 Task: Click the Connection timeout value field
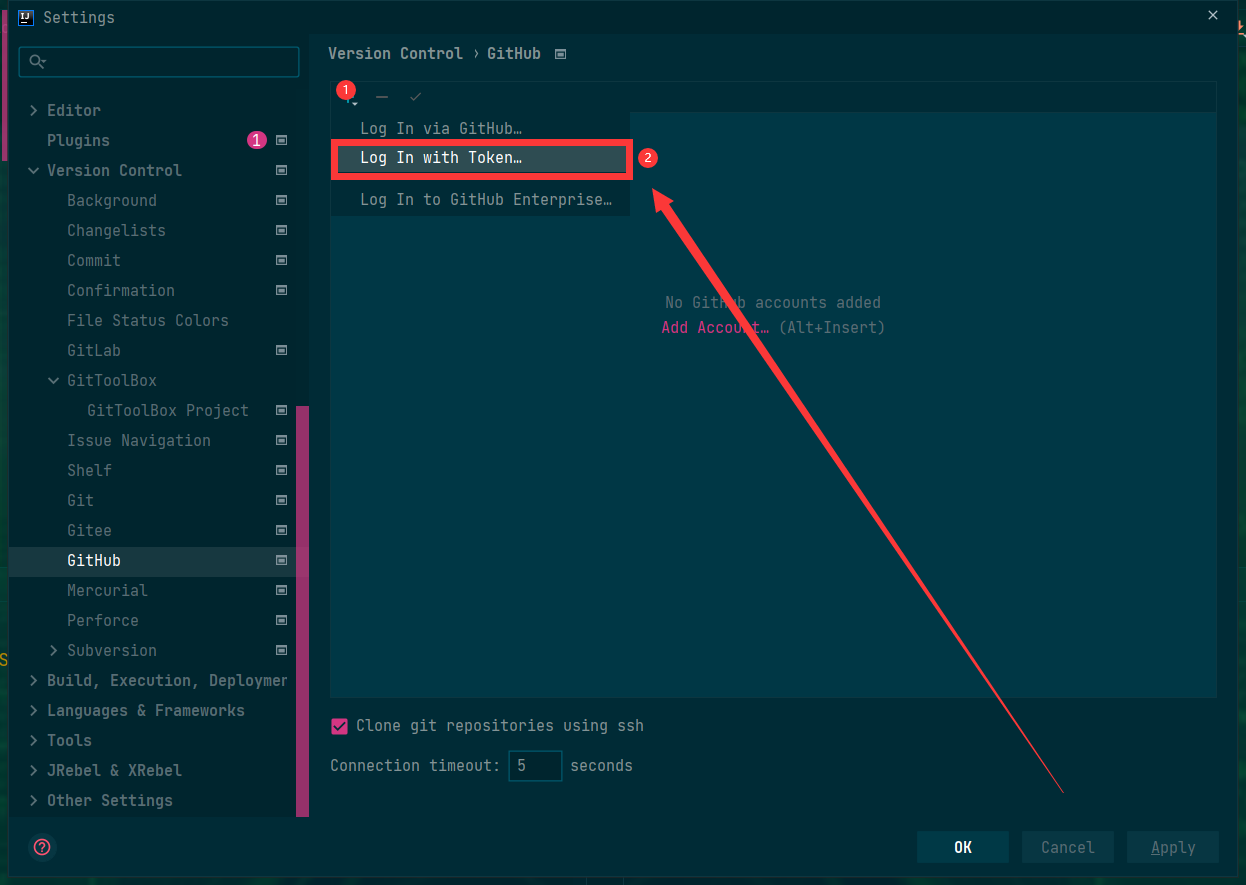click(x=535, y=766)
